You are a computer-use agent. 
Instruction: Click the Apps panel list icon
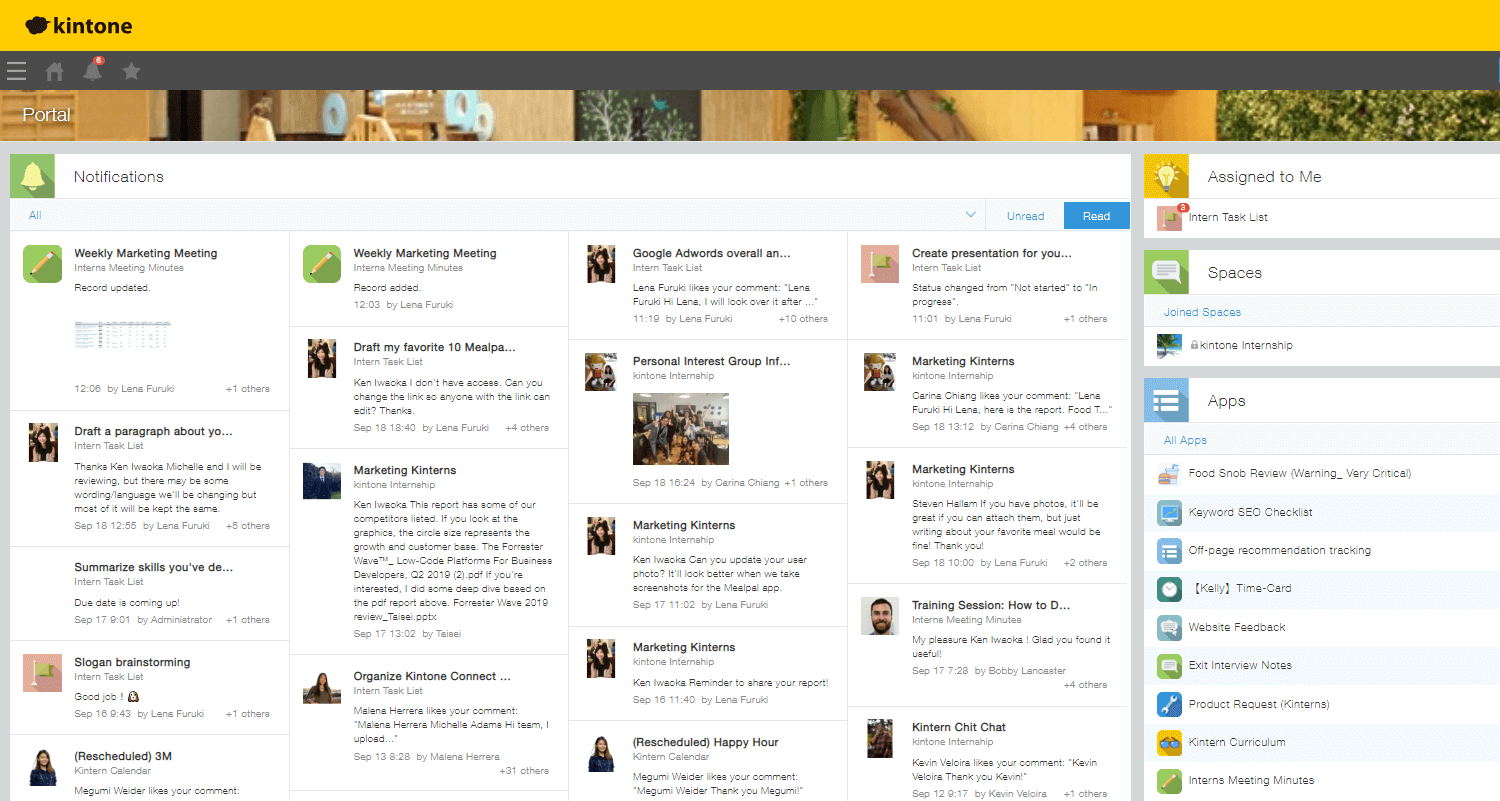tap(1166, 400)
